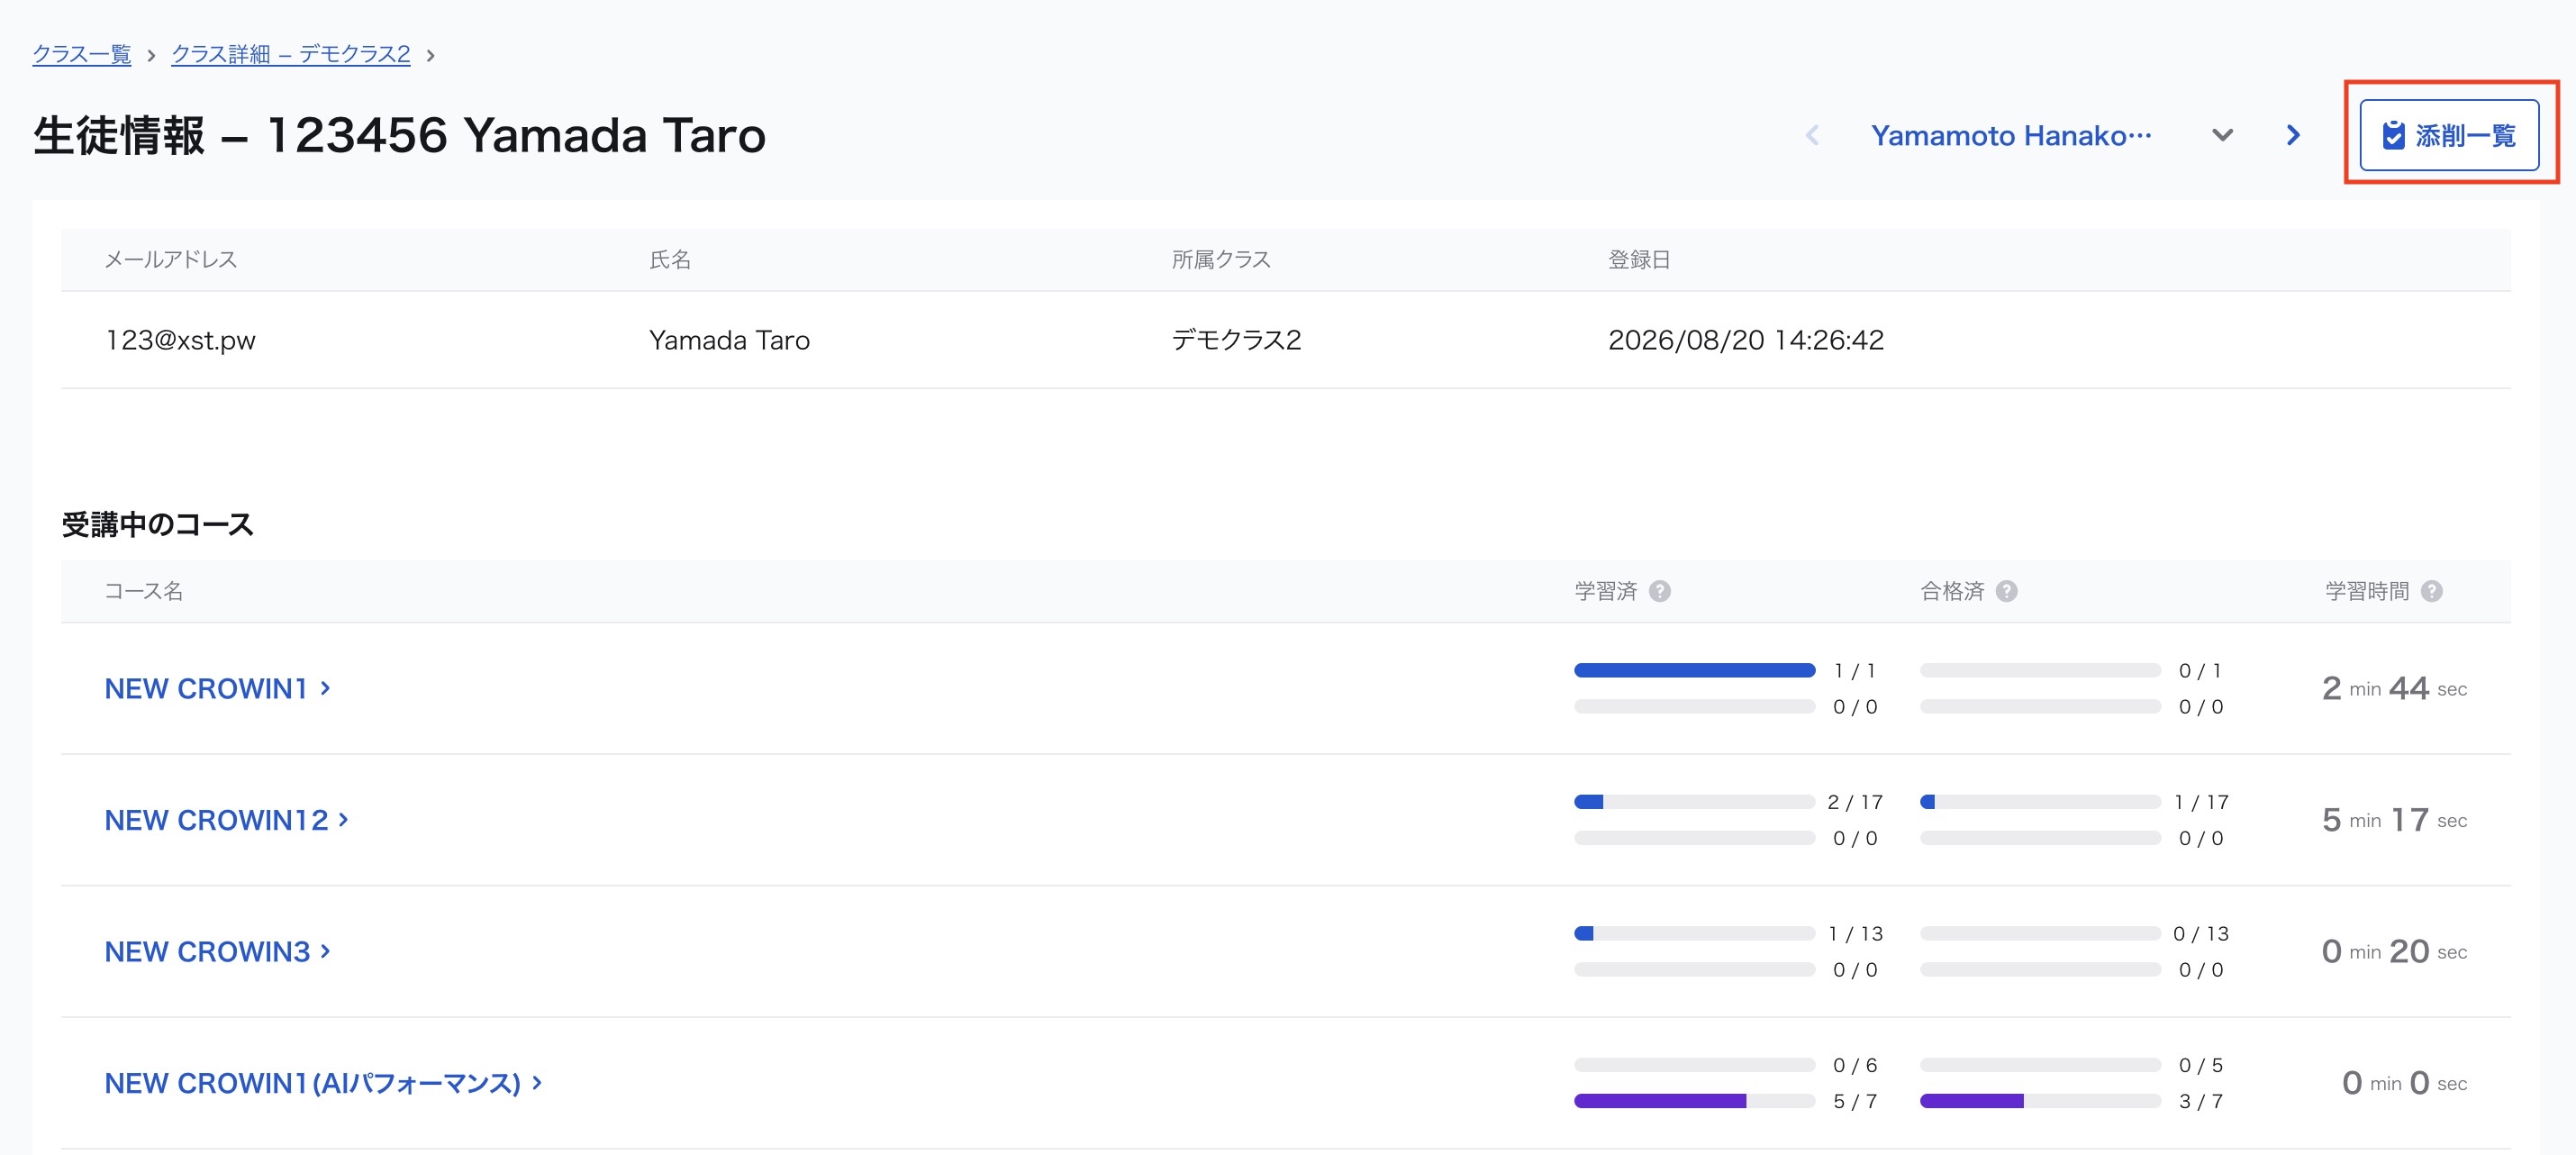Viewport: 2576px width, 1155px height.
Task: Open the 添削一覧 button
Action: point(2448,135)
